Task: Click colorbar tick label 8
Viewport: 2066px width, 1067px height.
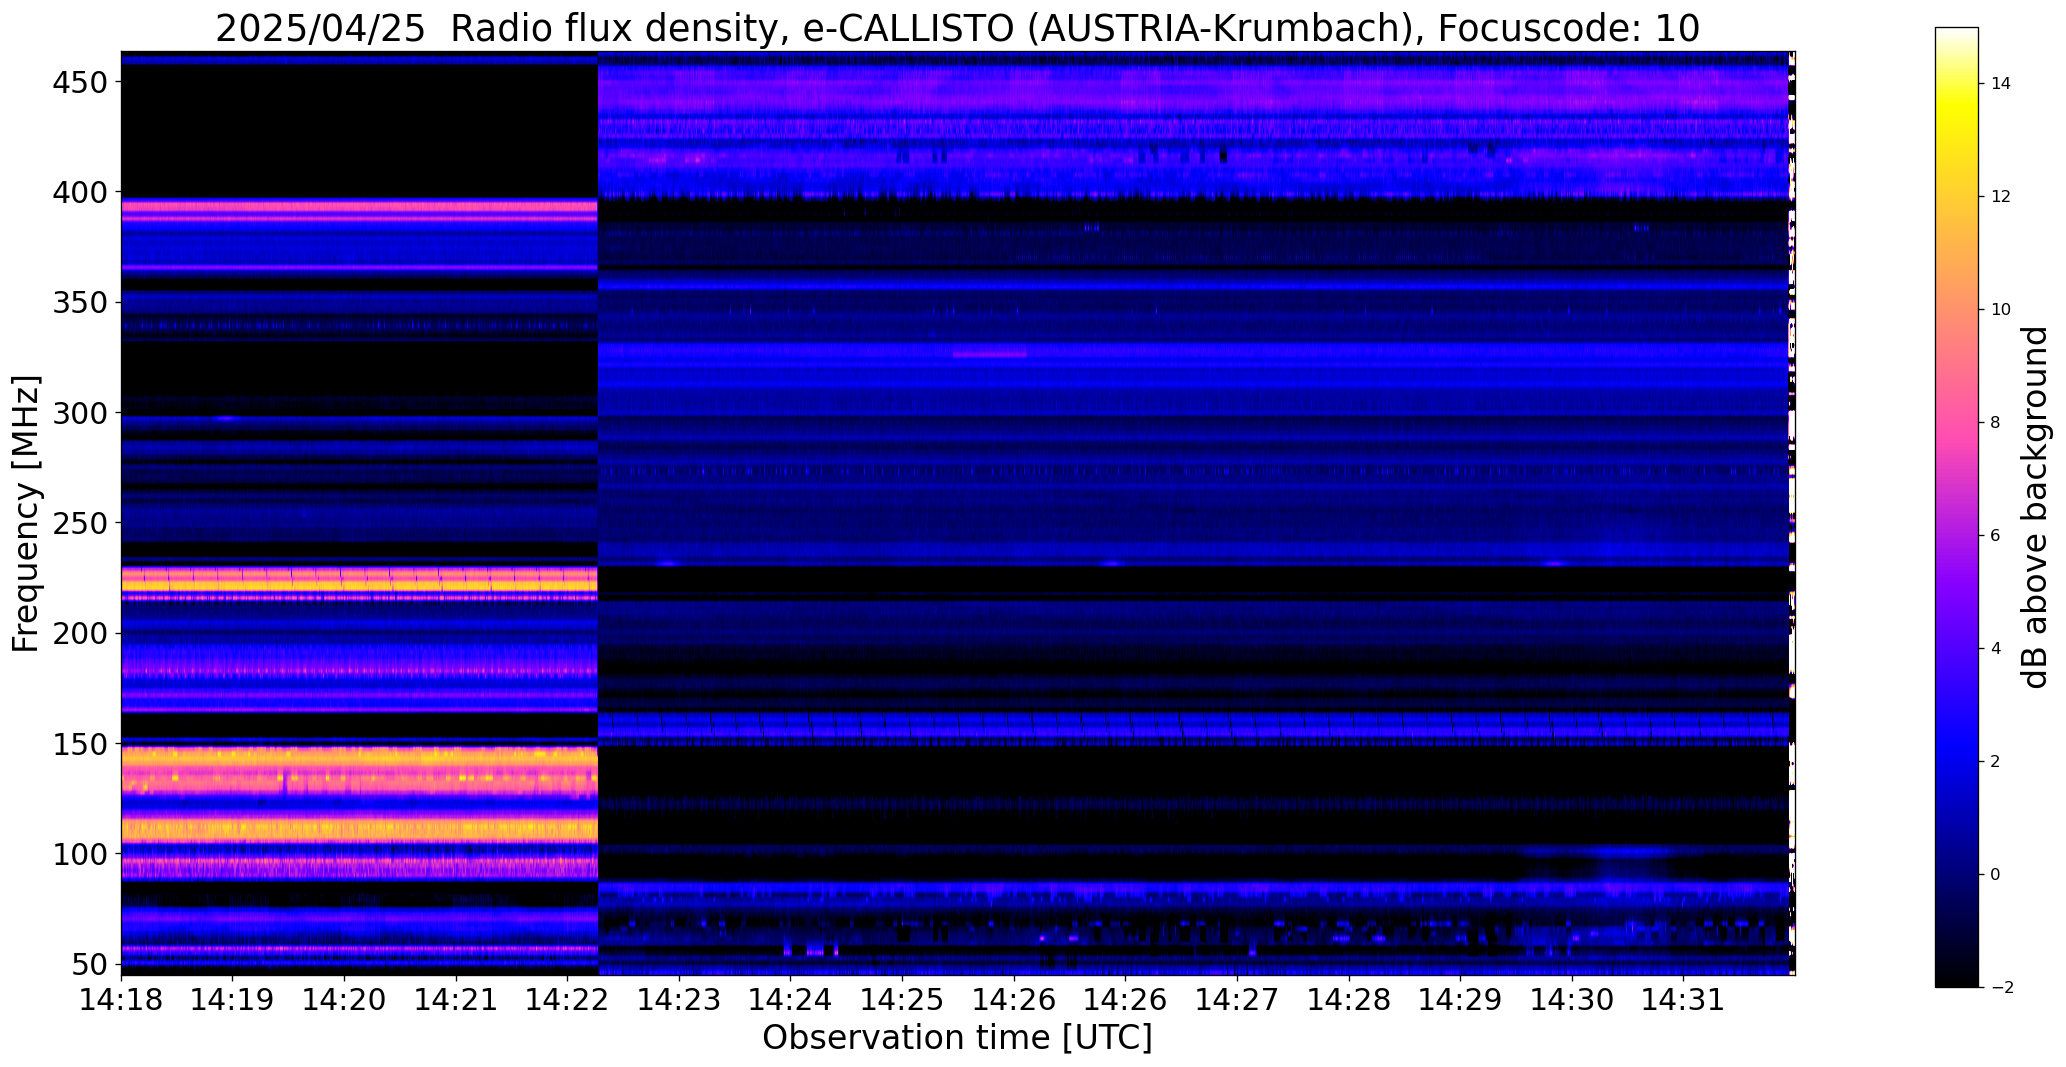Action: tap(1996, 423)
